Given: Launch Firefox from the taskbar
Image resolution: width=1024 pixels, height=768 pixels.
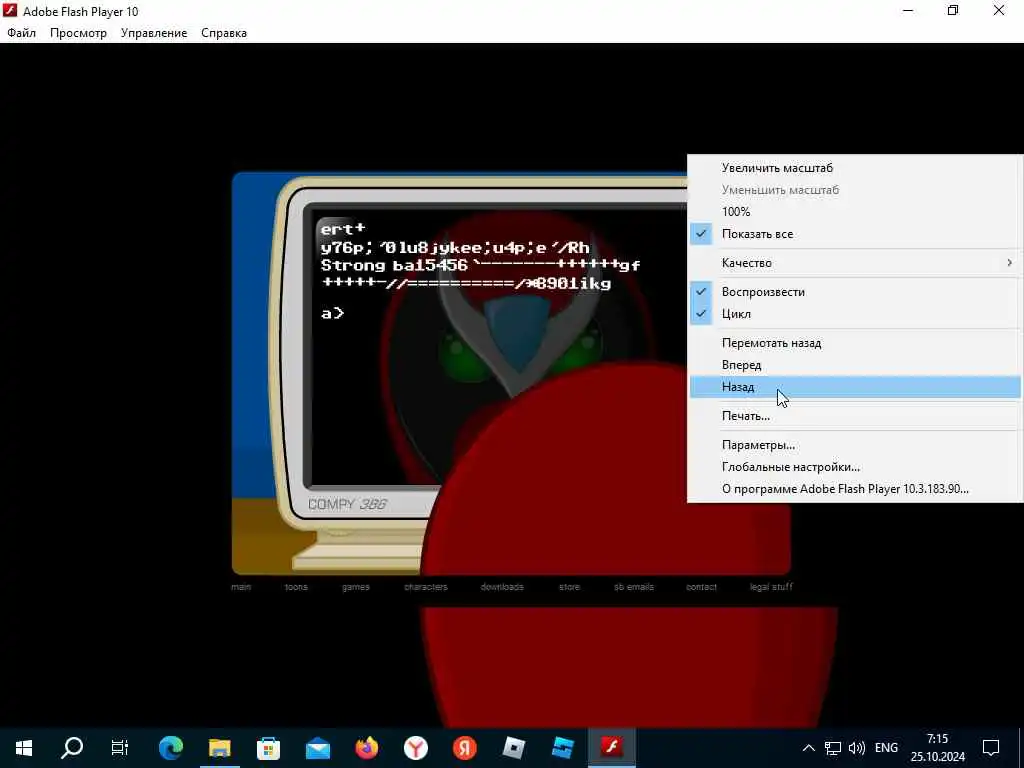Looking at the screenshot, I should (x=367, y=747).
